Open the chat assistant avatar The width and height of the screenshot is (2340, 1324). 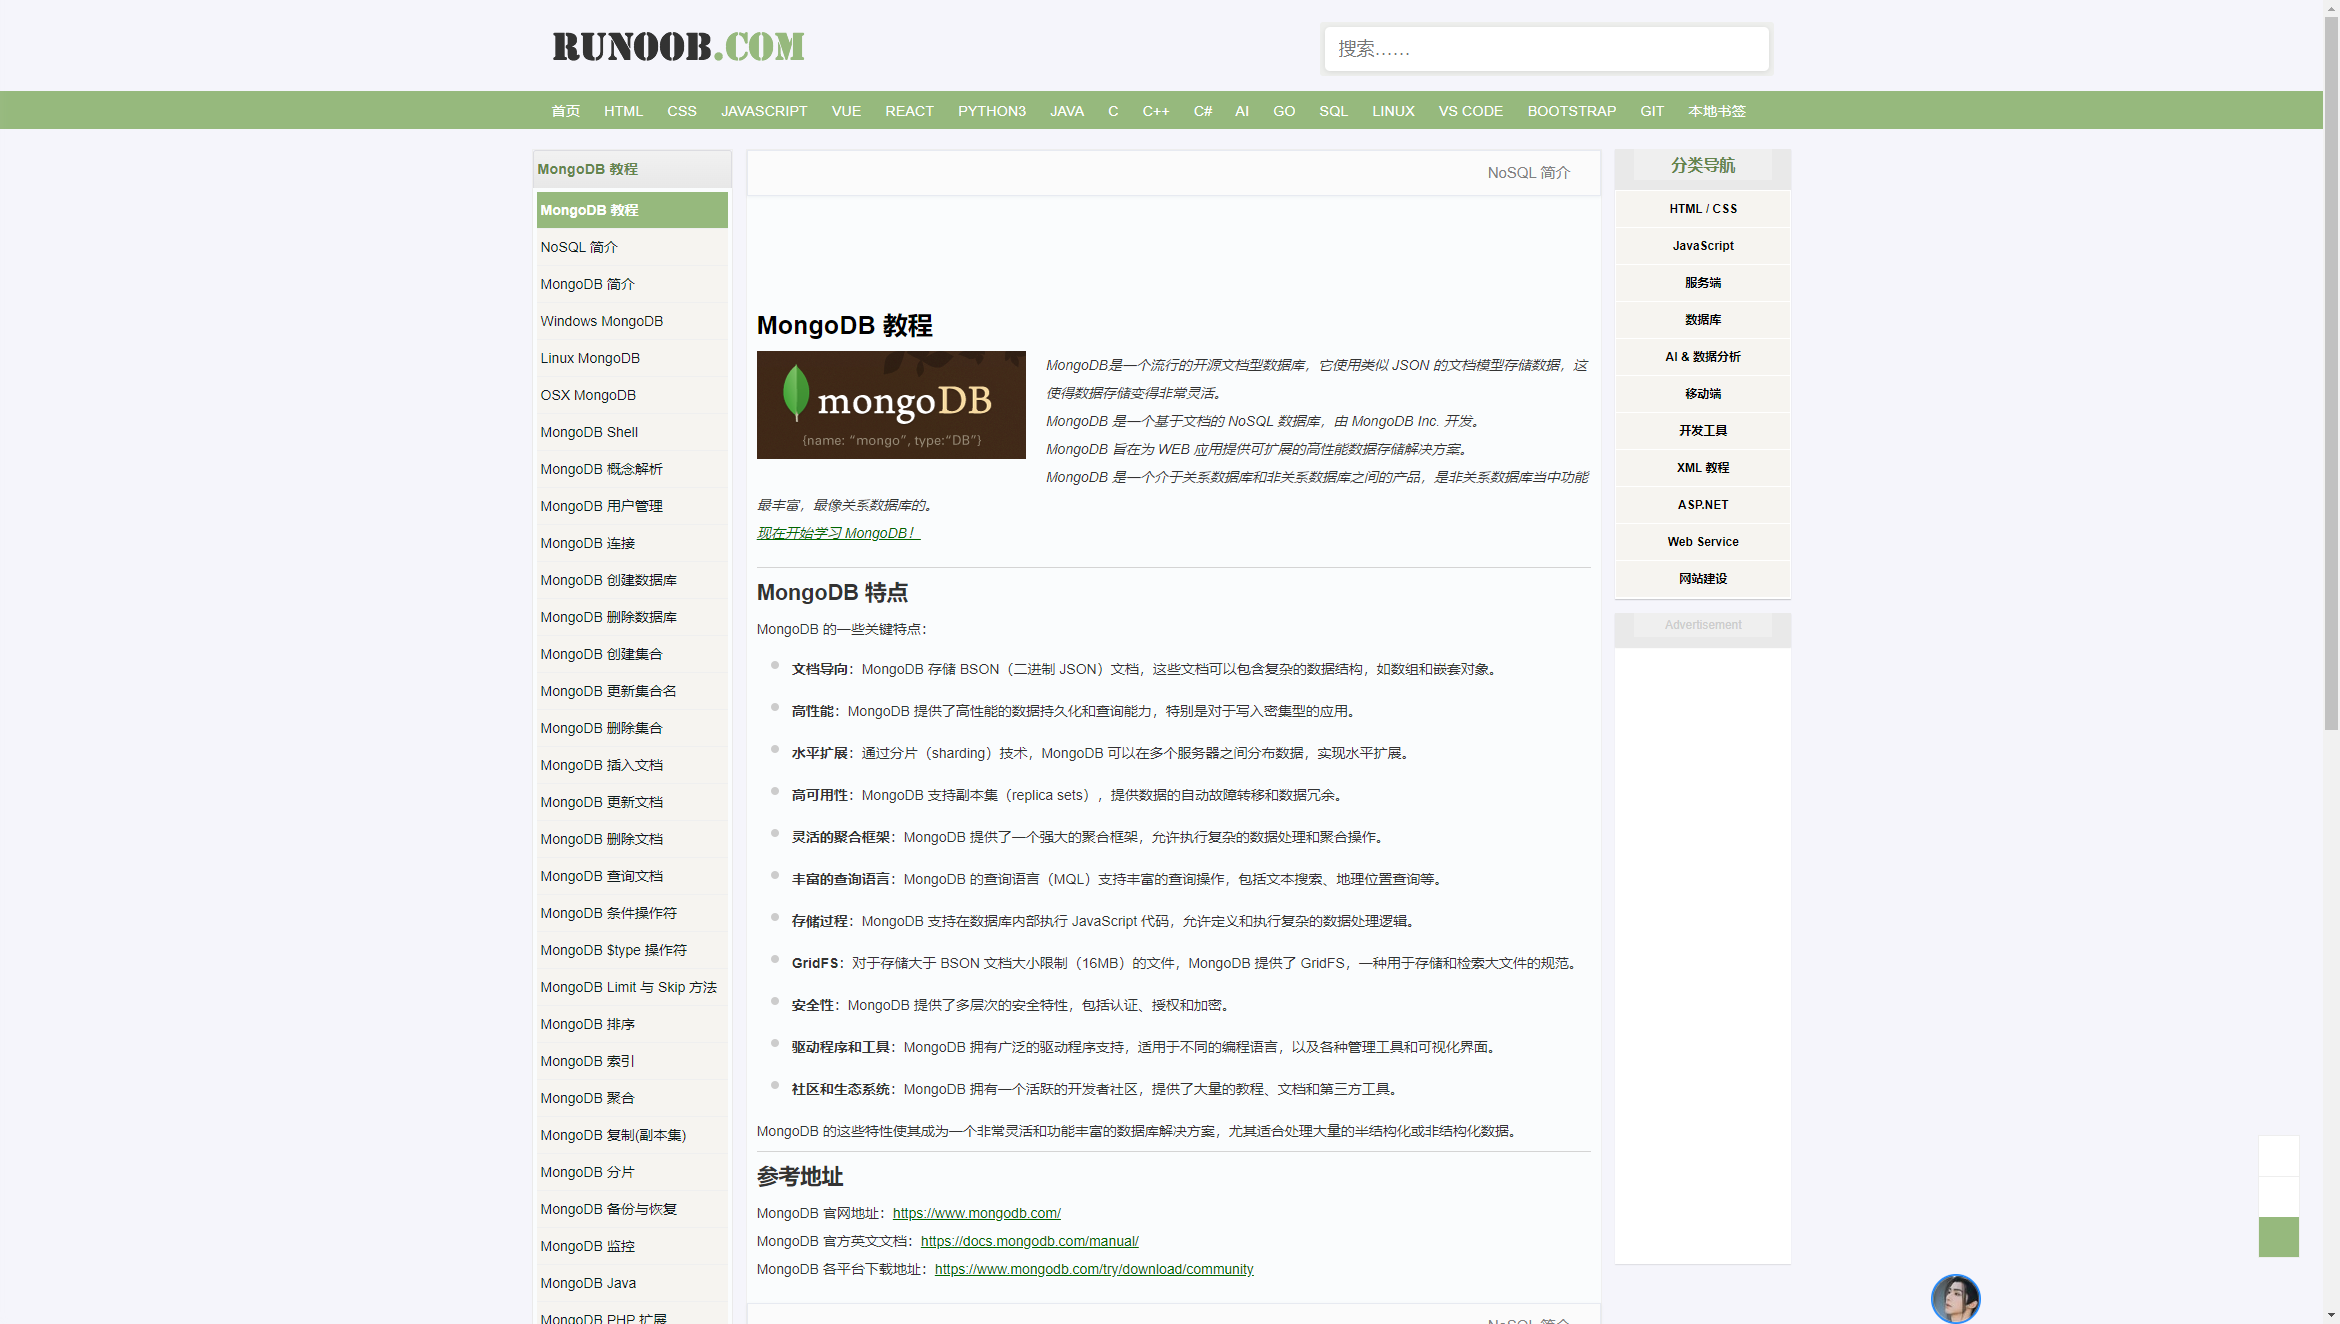tap(1955, 1298)
